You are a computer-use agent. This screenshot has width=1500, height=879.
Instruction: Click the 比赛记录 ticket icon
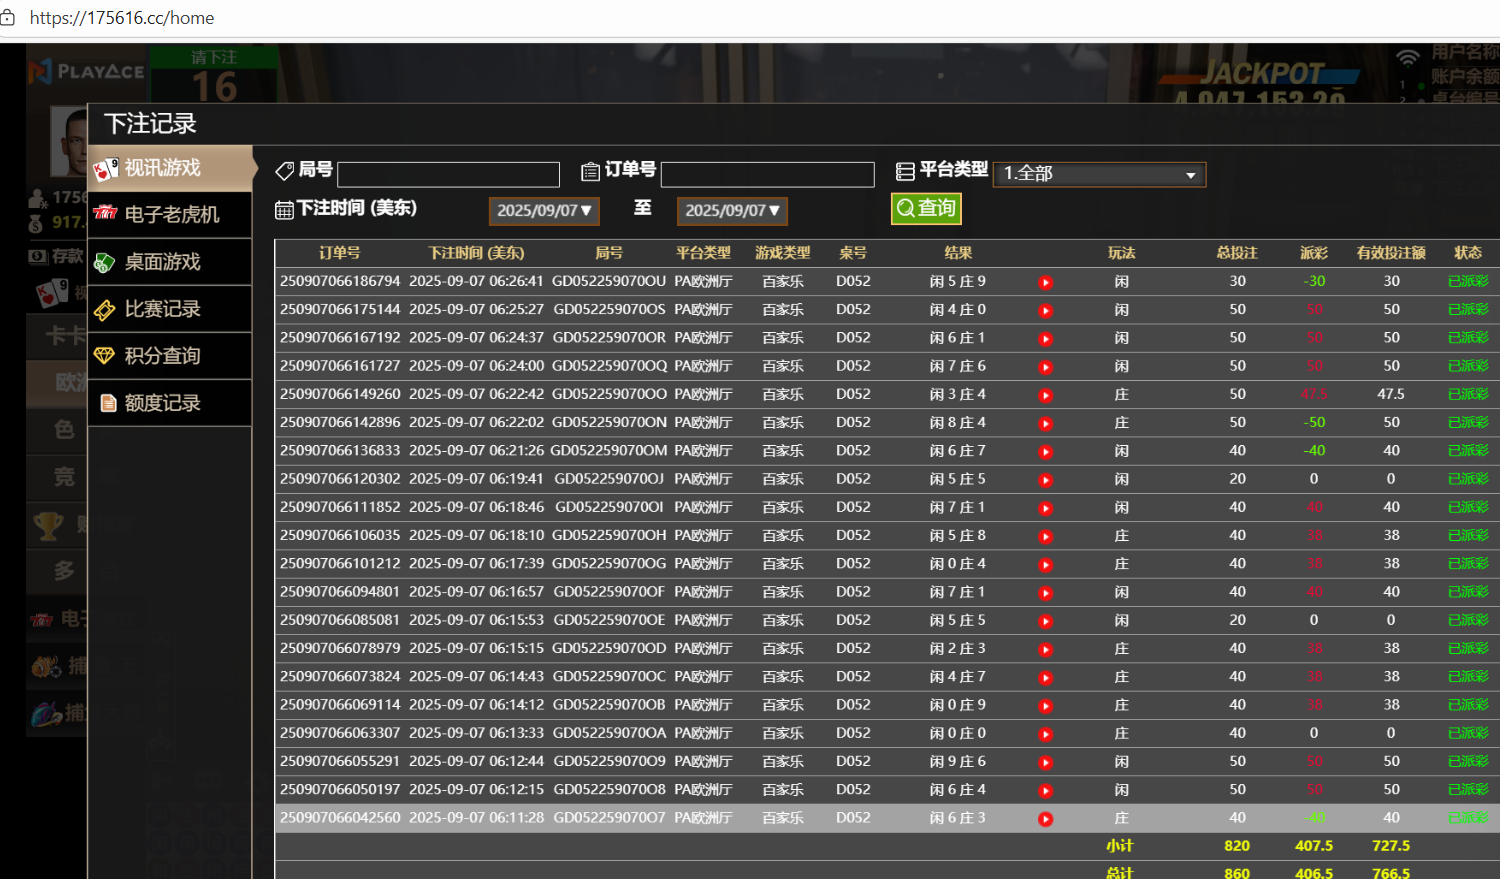coord(105,310)
